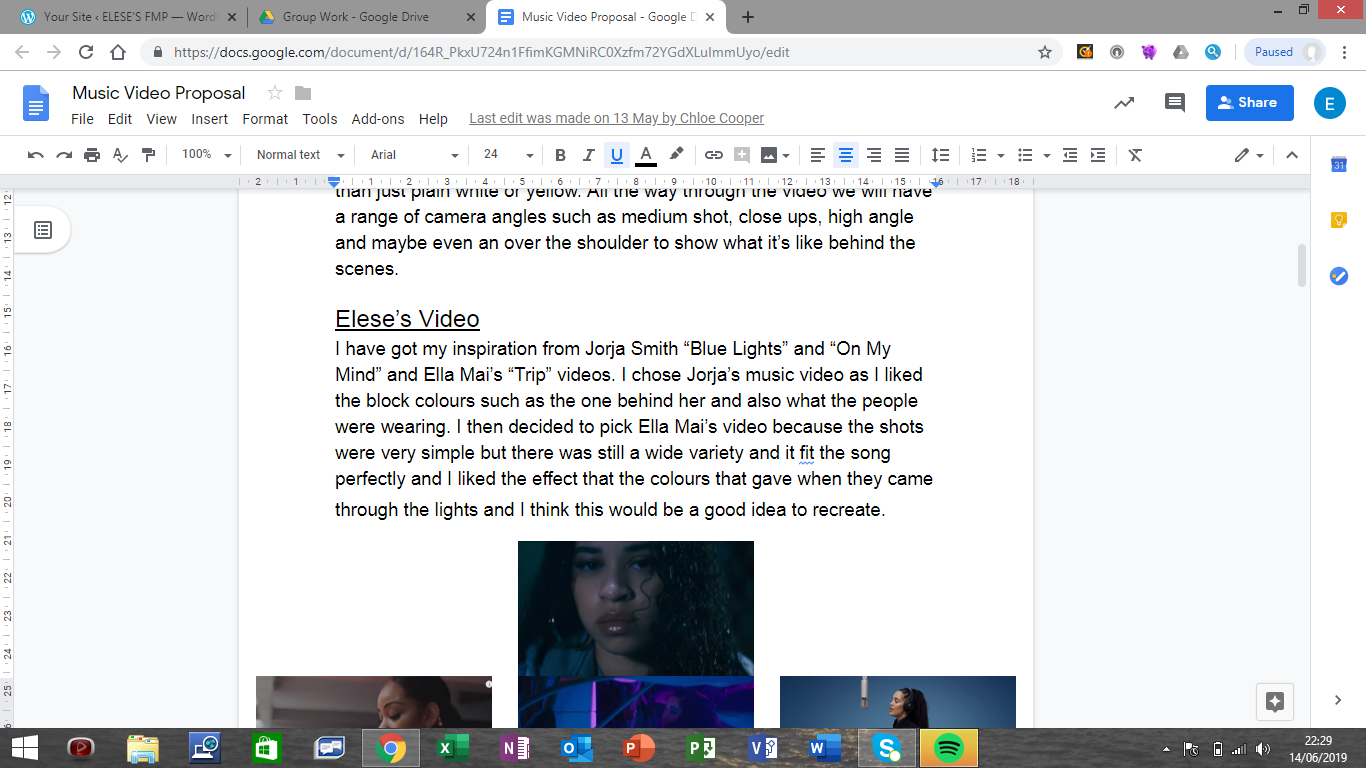Toggle Underline formatting
The image size is (1366, 768).
pyautogui.click(x=616, y=155)
